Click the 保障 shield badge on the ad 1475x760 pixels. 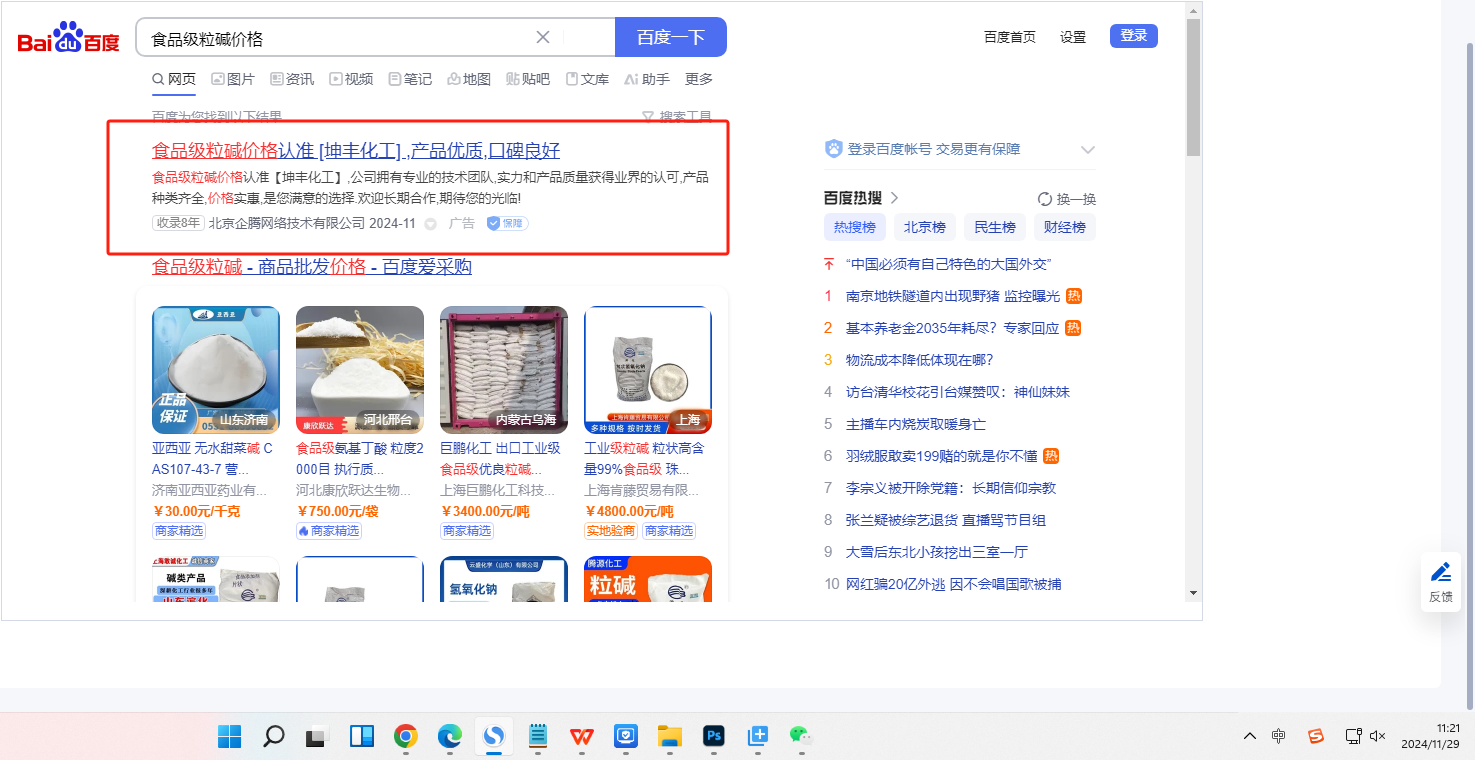tap(508, 224)
